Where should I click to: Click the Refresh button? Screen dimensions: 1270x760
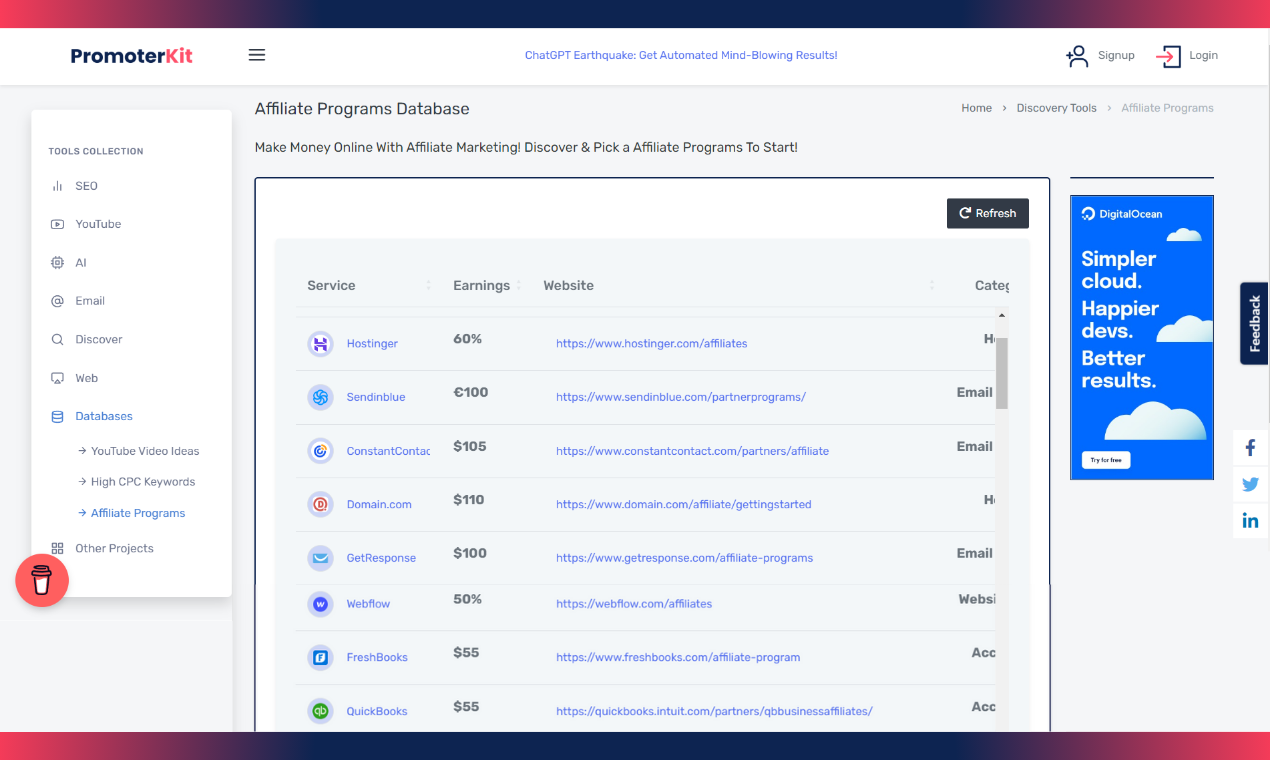click(988, 213)
